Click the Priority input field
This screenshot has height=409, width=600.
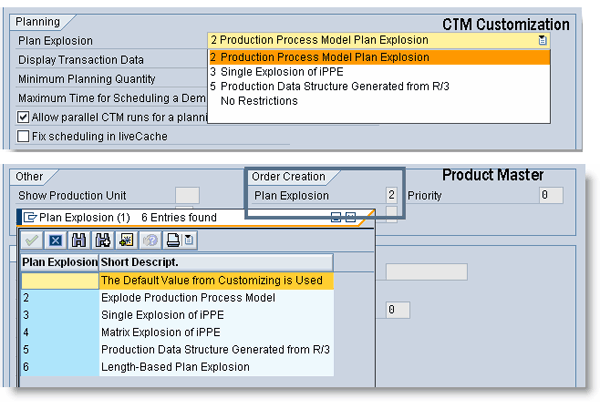[551, 195]
